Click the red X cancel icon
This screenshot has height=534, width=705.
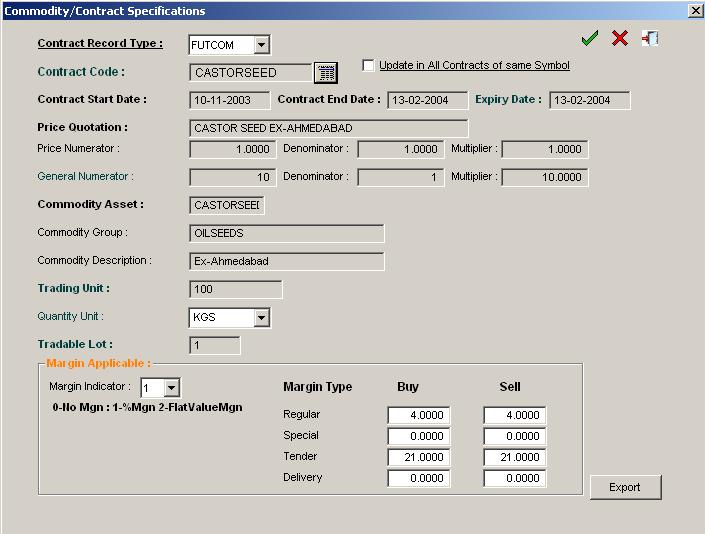(x=620, y=39)
